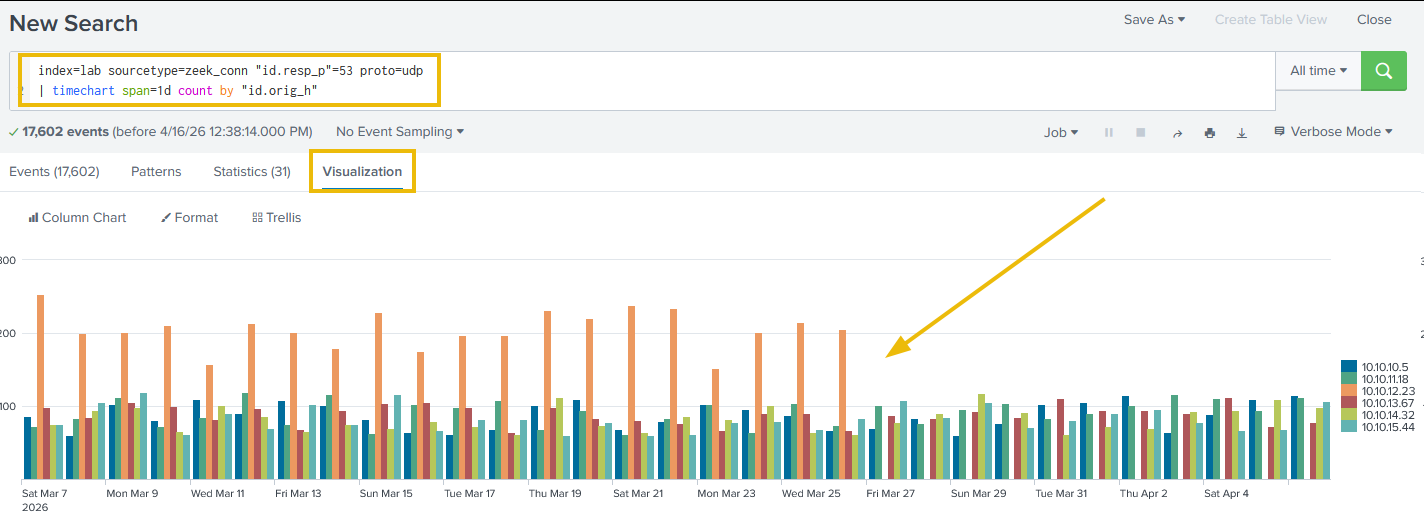Click the 10.10.12.23 orange legend swatch
This screenshot has width=1424, height=514.
coord(1349,391)
